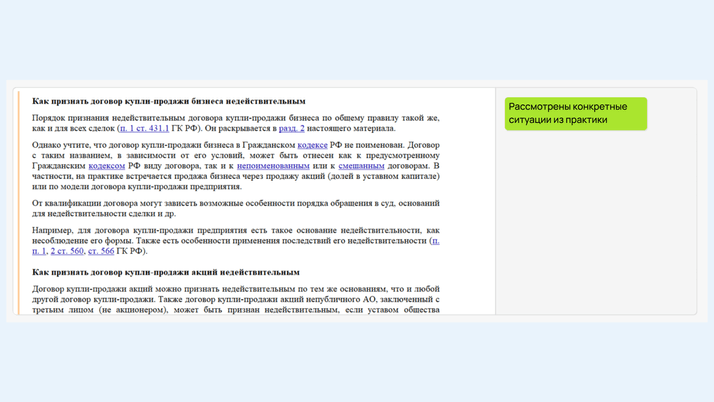This screenshot has height=402, width=714.
Task: Click paragraph starting Договор купли-продажи акций можно
Action: [235, 300]
